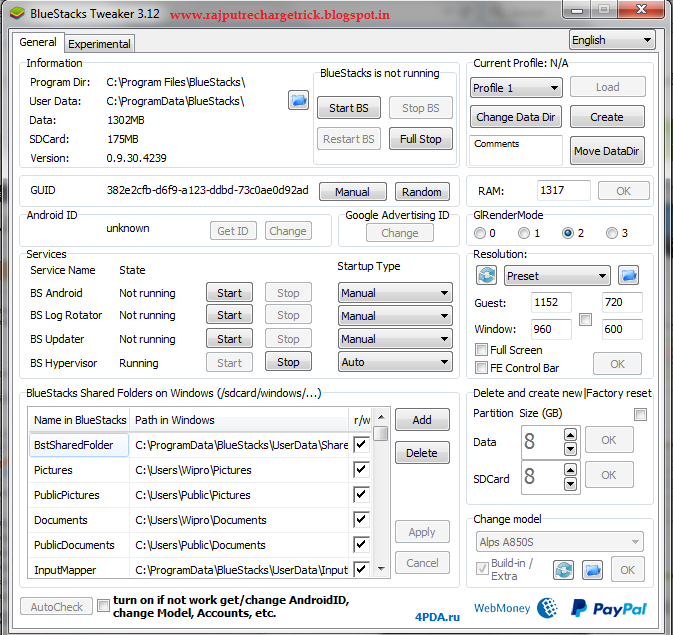Click the GUID Random button
The width and height of the screenshot is (673, 635).
pyautogui.click(x=422, y=191)
